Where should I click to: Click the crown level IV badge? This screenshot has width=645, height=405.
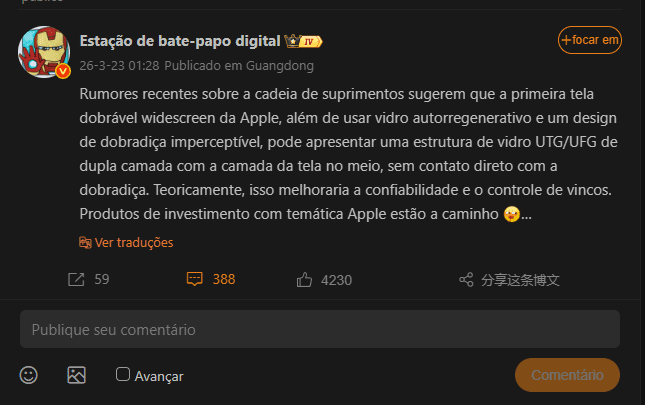click(x=304, y=41)
